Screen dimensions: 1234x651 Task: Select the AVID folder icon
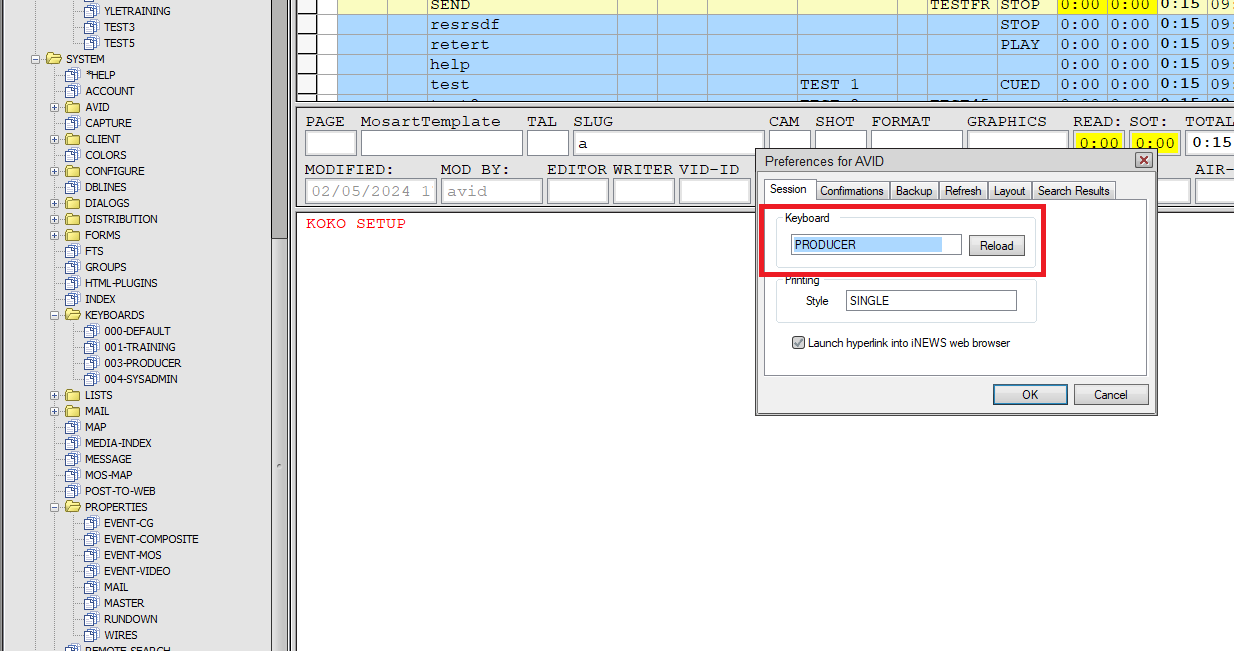tap(73, 107)
